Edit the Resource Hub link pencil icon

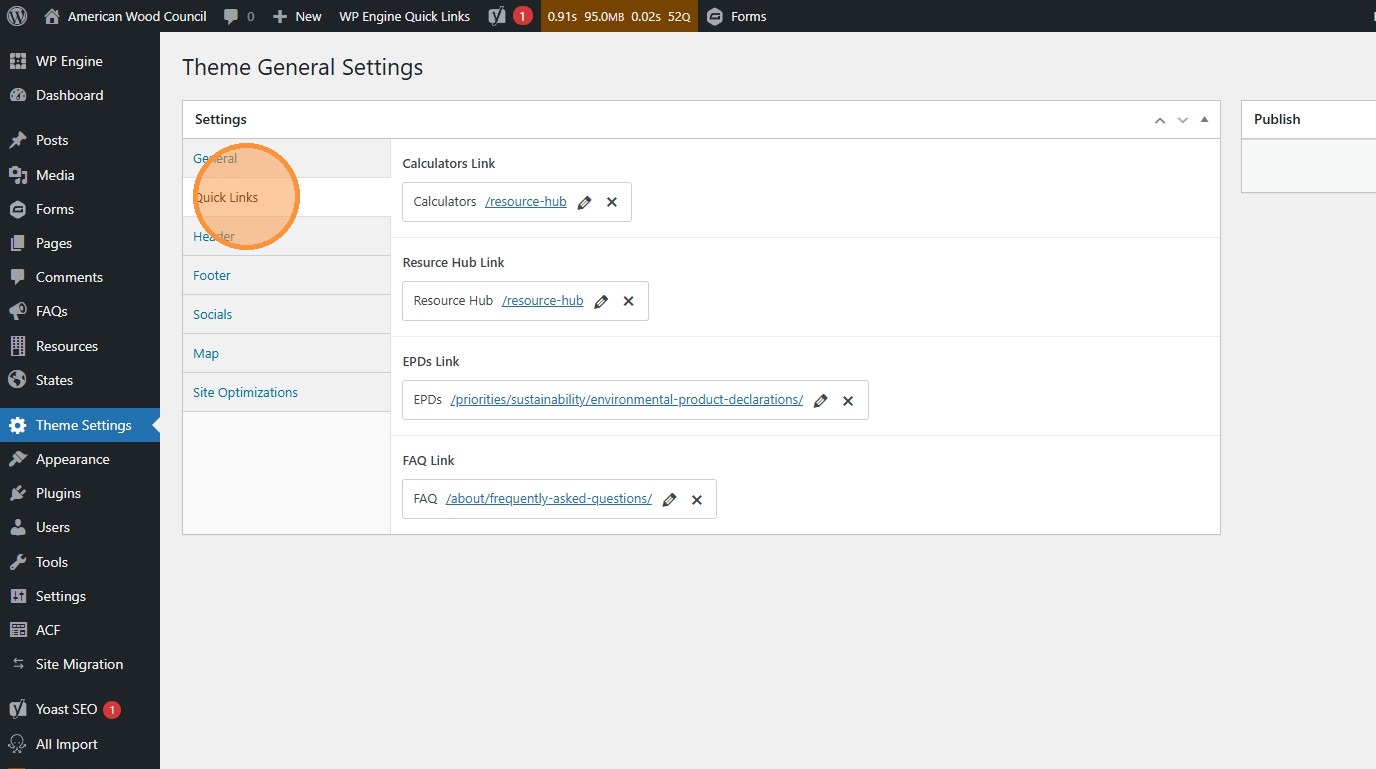coord(601,301)
